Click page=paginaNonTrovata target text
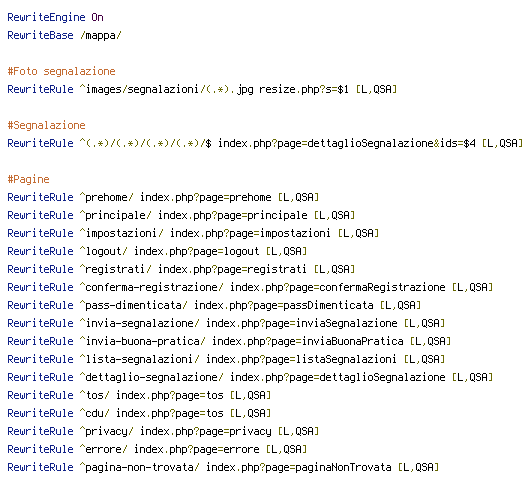This screenshot has height=484, width=532. pos(328,467)
